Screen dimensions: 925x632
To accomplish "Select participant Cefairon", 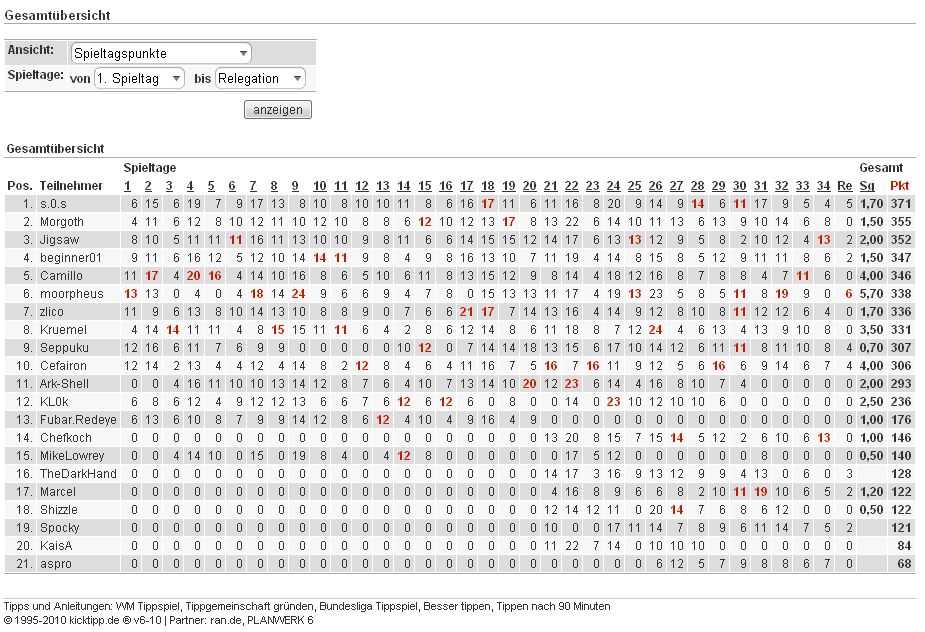I will (x=63, y=366).
